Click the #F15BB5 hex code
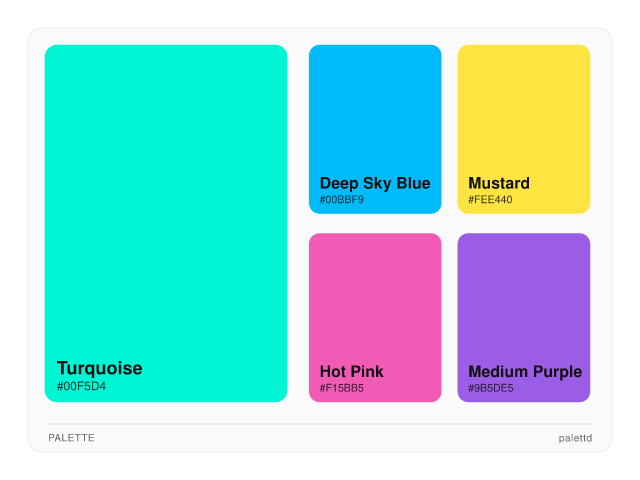This screenshot has width=640, height=480. (342, 388)
